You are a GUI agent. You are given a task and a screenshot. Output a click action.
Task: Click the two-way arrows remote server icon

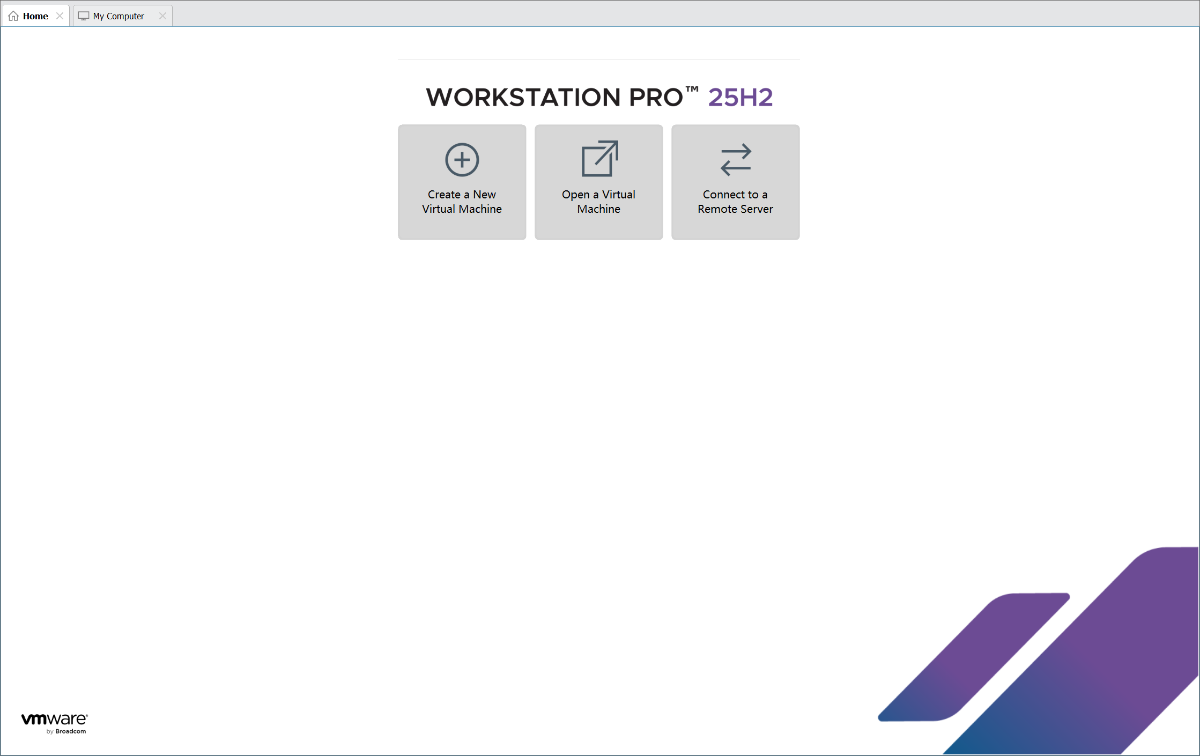tap(735, 160)
